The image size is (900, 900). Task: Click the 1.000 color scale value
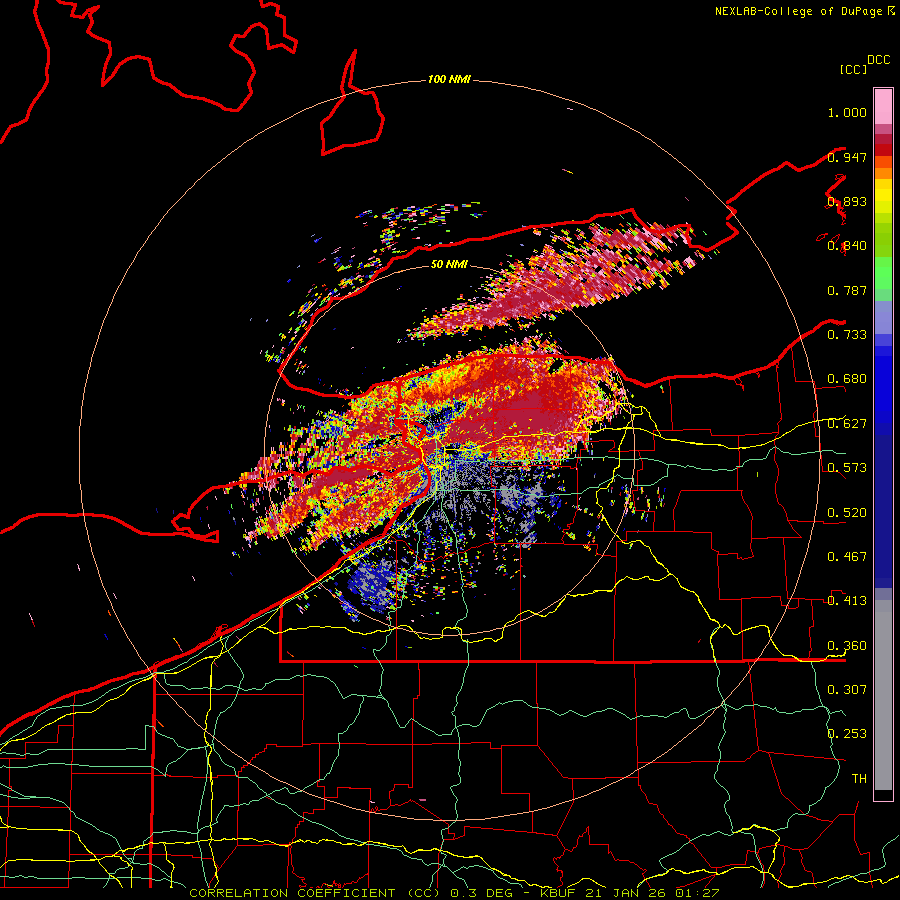tap(847, 112)
